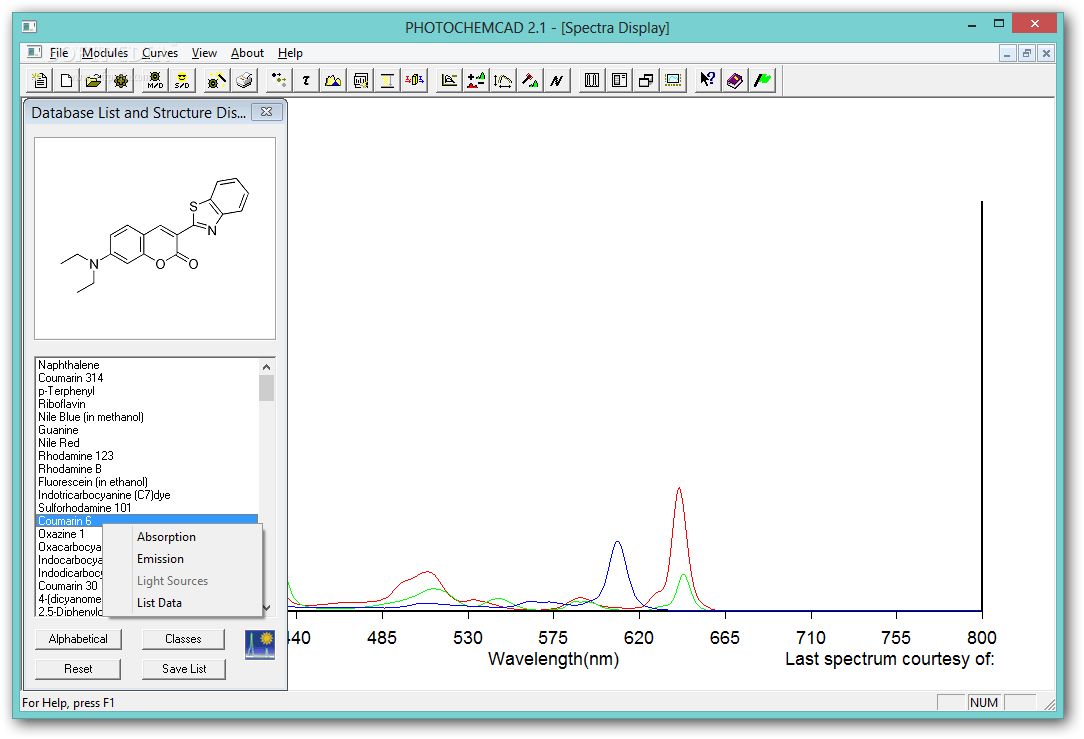Click the blank page toolbar icon
This screenshot has height=739, width=1084.
66,80
